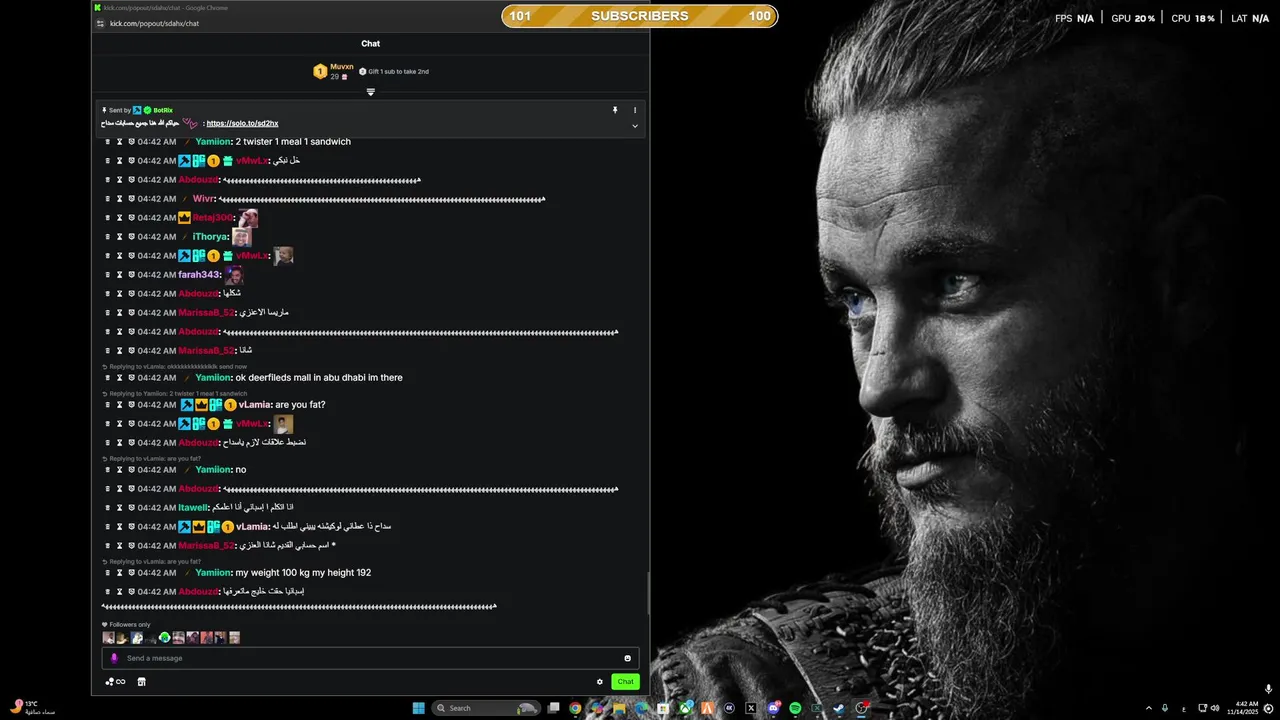Ban Wivr using the shield icon
1280x720 pixels.
click(x=131, y=199)
